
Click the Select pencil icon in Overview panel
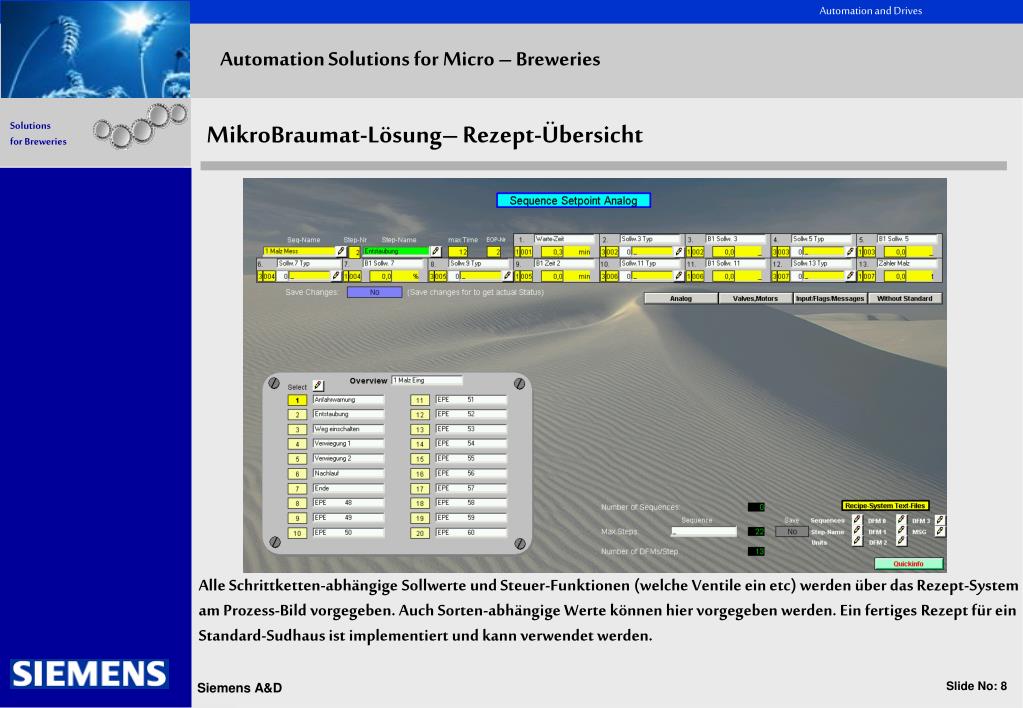tap(318, 386)
